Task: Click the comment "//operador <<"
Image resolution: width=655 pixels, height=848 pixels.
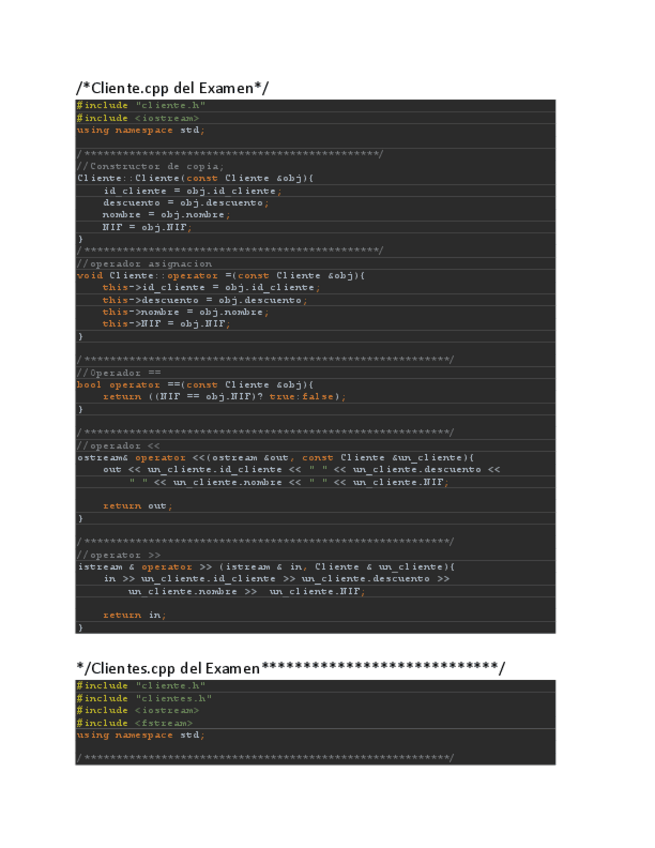Action: pyautogui.click(x=118, y=446)
